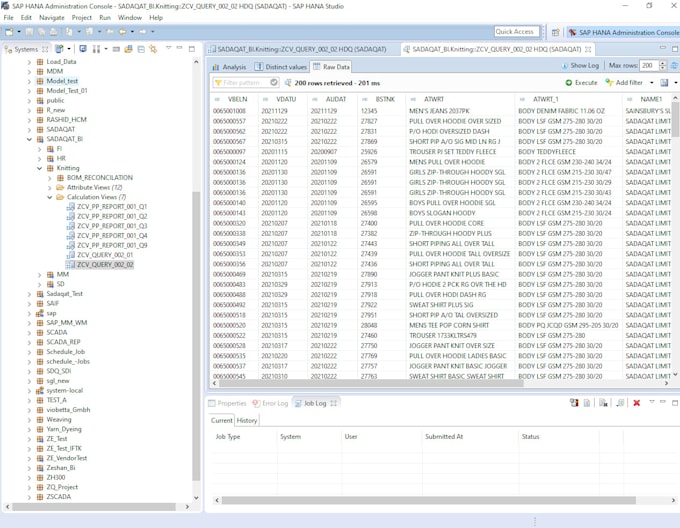Switch to the Distinct values tab
This screenshot has height=528, width=680.
(x=281, y=67)
